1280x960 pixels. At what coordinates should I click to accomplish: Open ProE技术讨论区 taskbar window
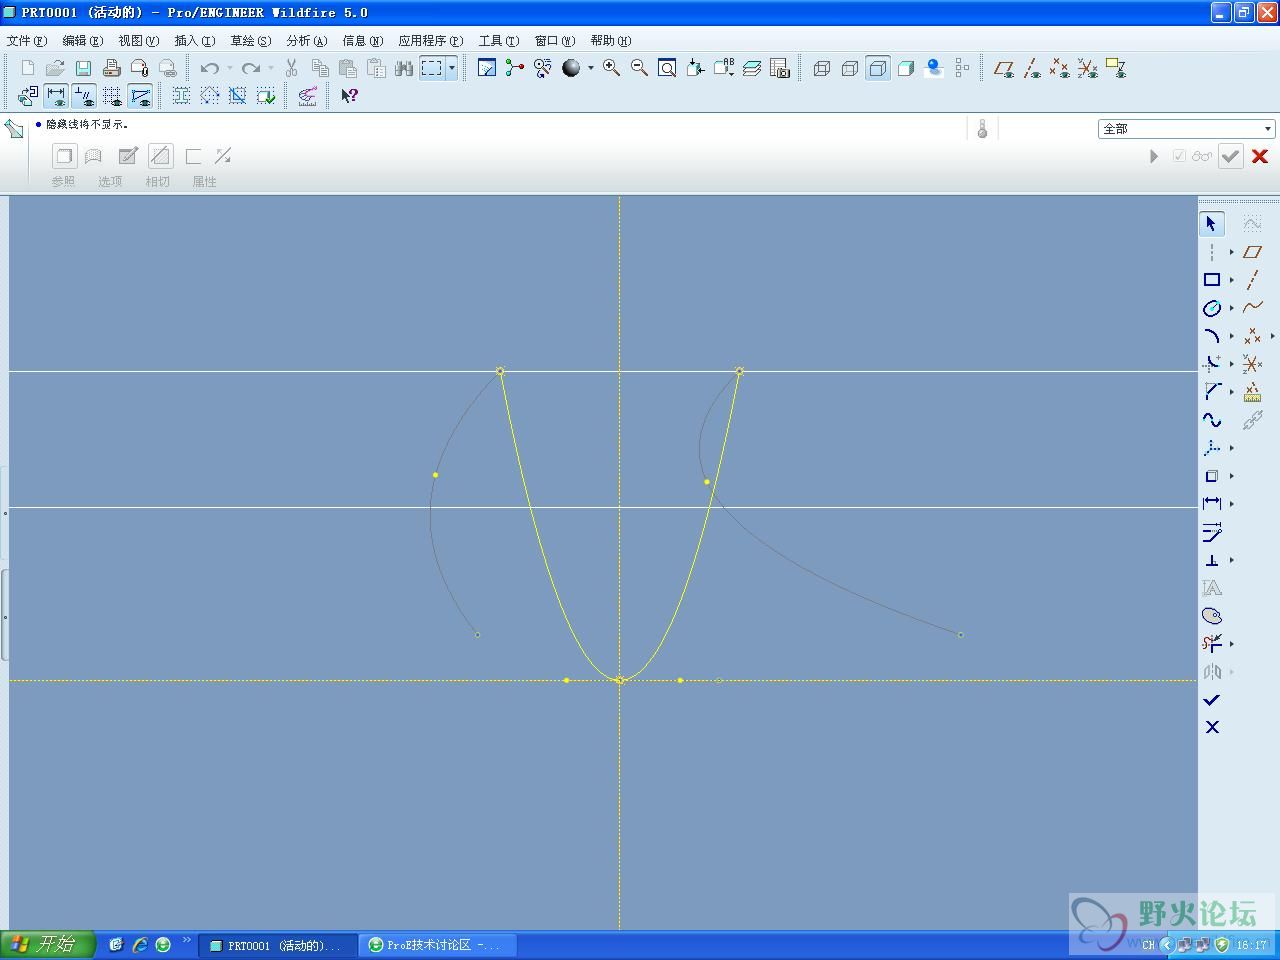click(x=438, y=945)
